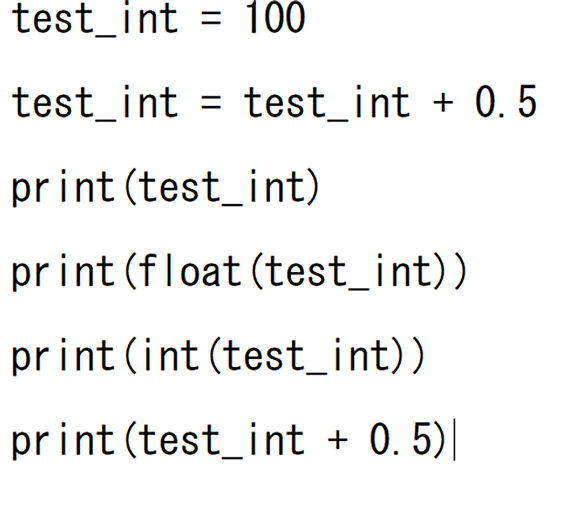The image size is (586, 512).
Task: Click test_int at start of first line
Action: click(x=95, y=19)
